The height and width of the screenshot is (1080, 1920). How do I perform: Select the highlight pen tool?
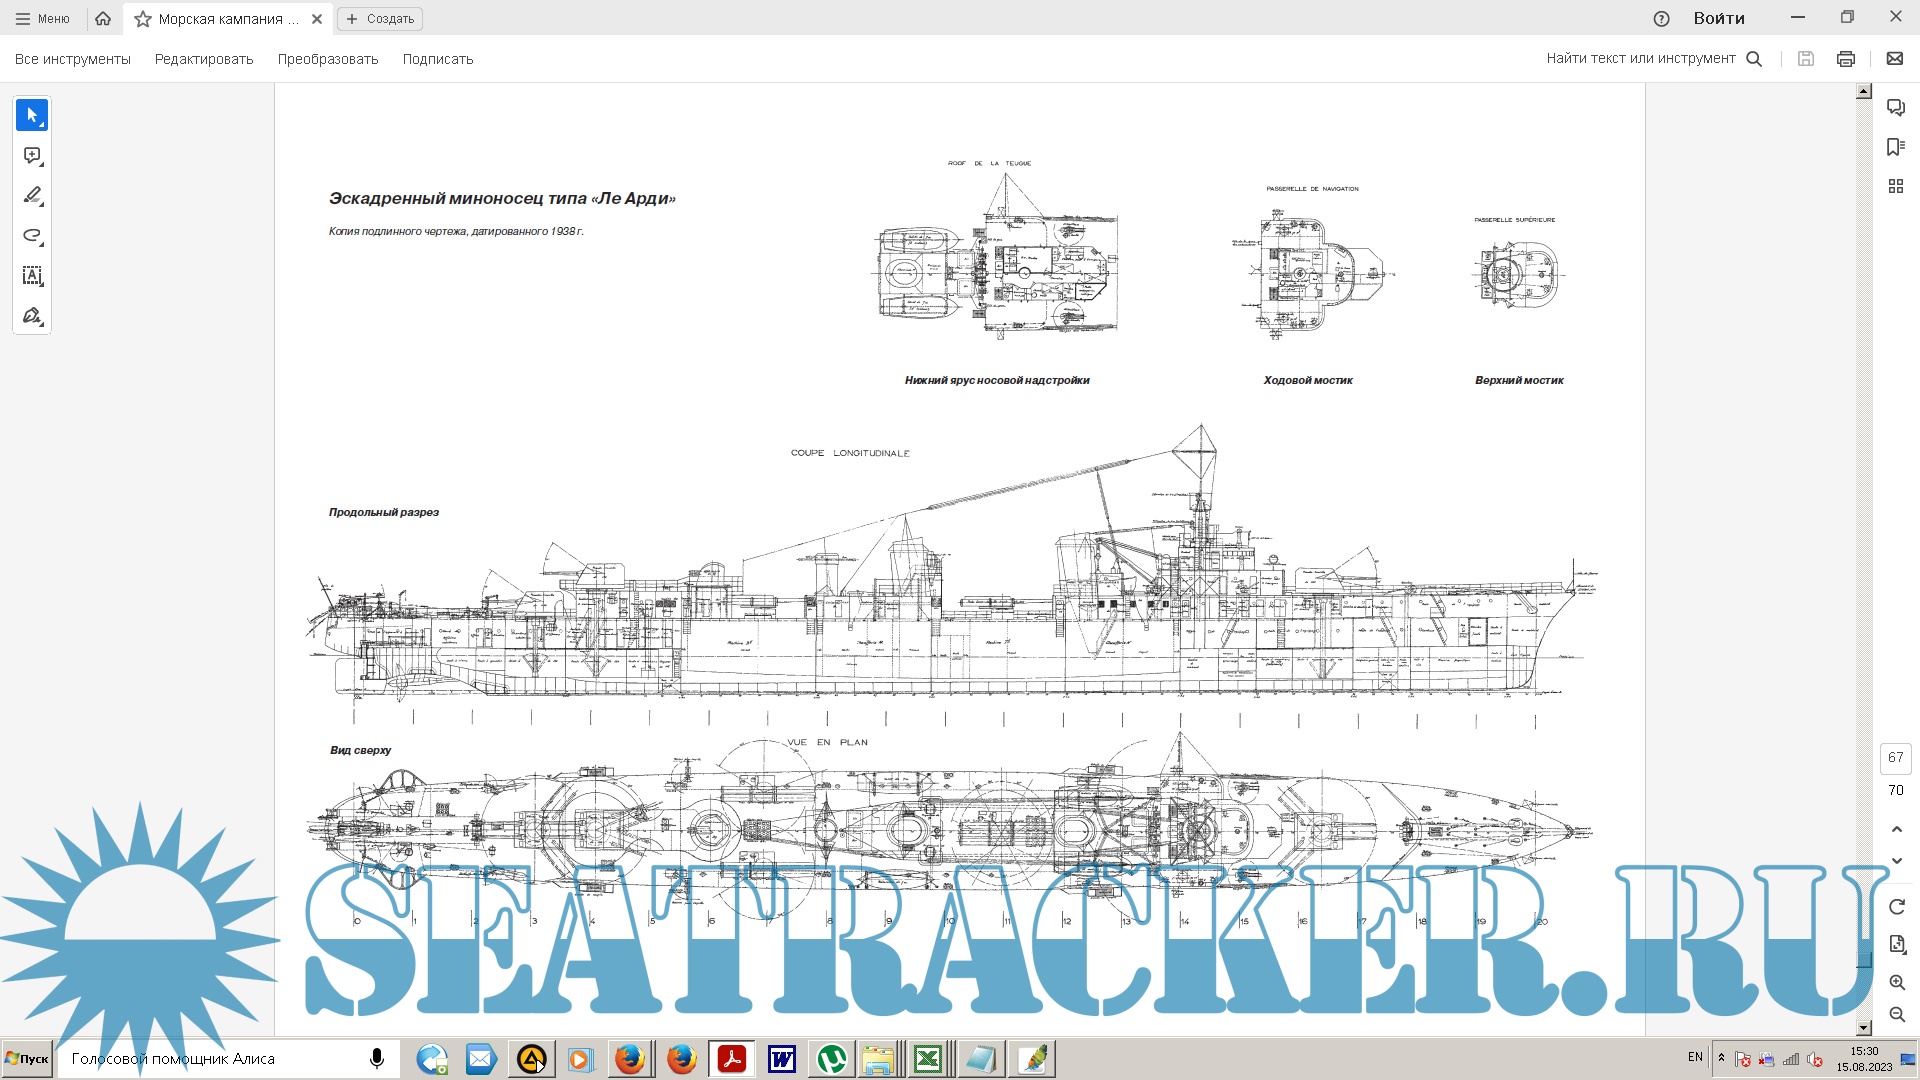coord(32,195)
